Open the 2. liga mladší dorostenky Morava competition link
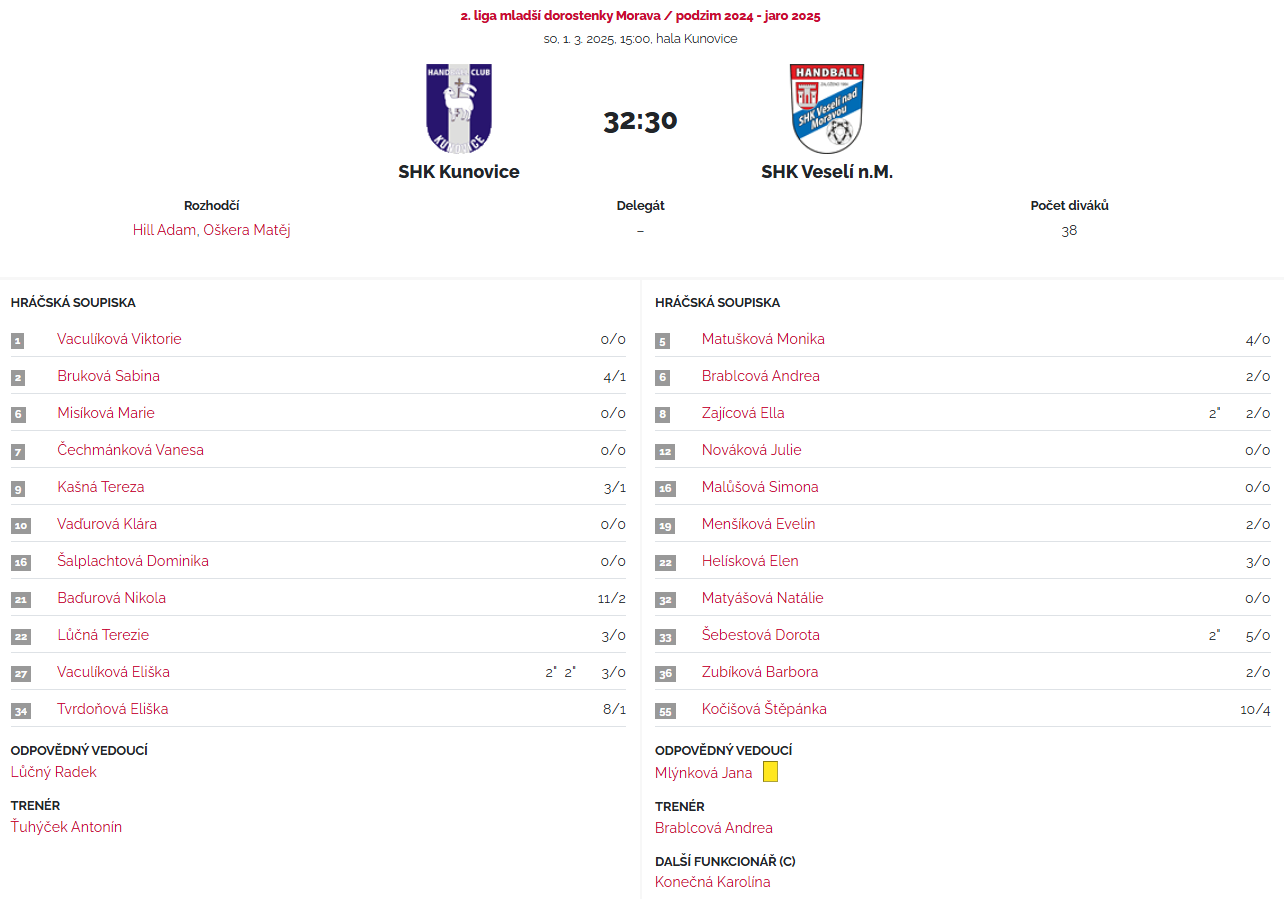1284x899 pixels. pyautogui.click(x=640, y=16)
